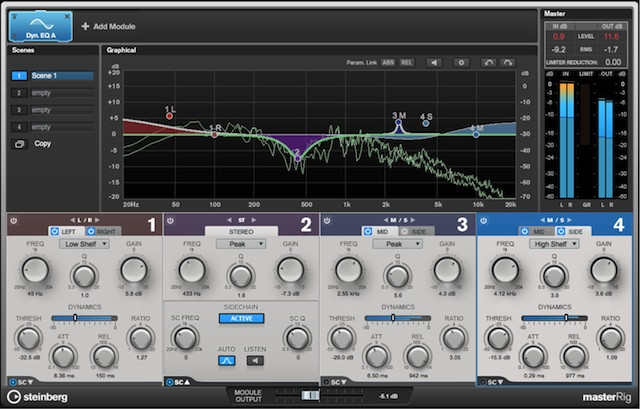
Task: Toggle sidechain AUTO filter button
Action: click(227, 360)
